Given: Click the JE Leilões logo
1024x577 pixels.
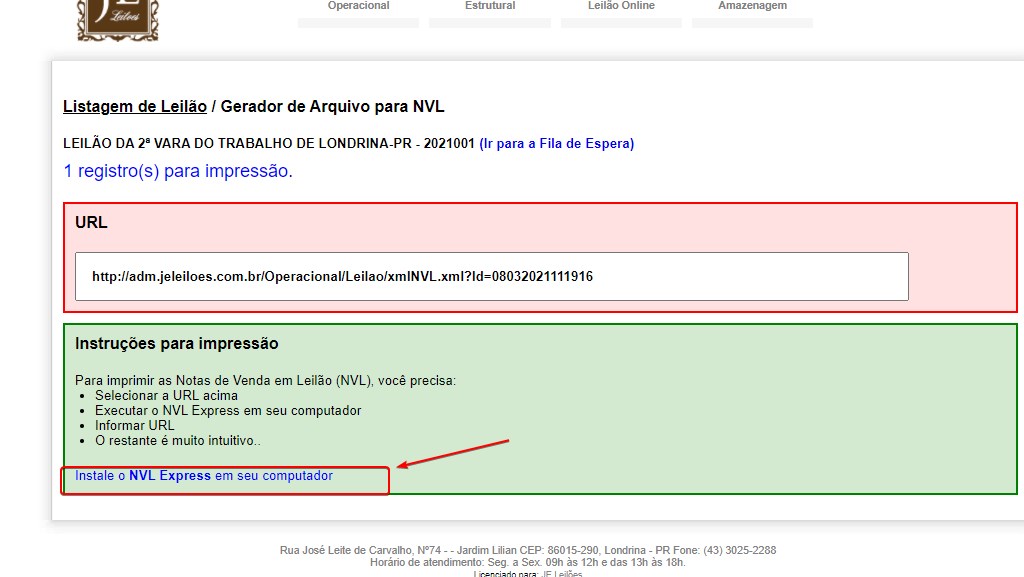Looking at the screenshot, I should tap(117, 19).
